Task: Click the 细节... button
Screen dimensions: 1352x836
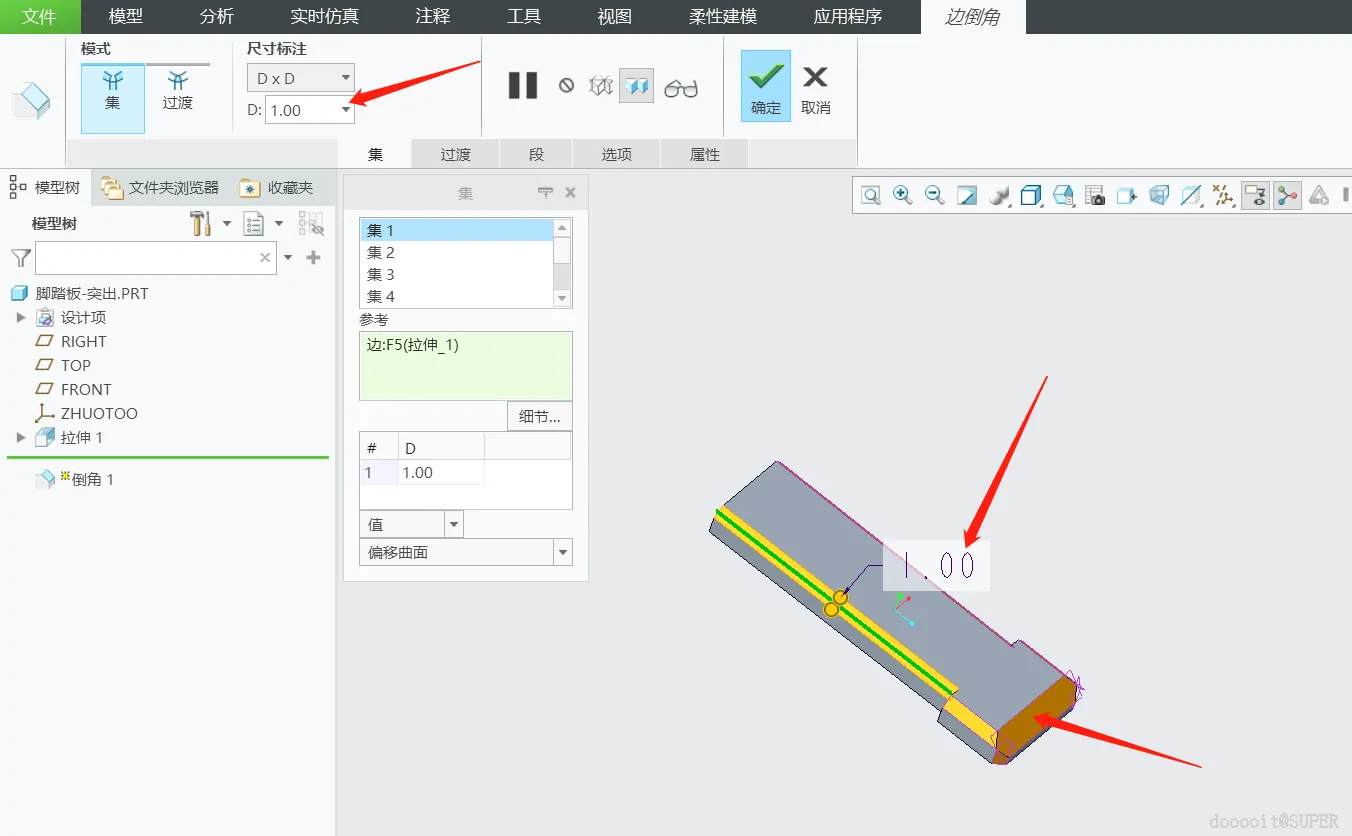Action: click(x=540, y=416)
